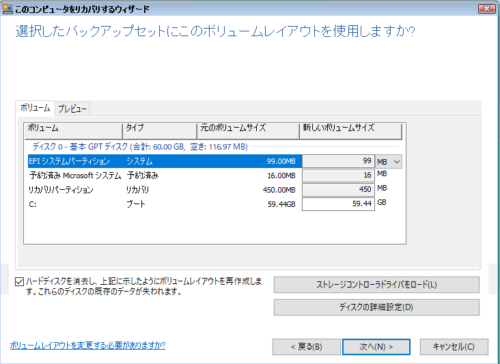This screenshot has width=500, height=364.
Task: Open the MB unit dropdown for EFI partition
Action: coord(388,162)
